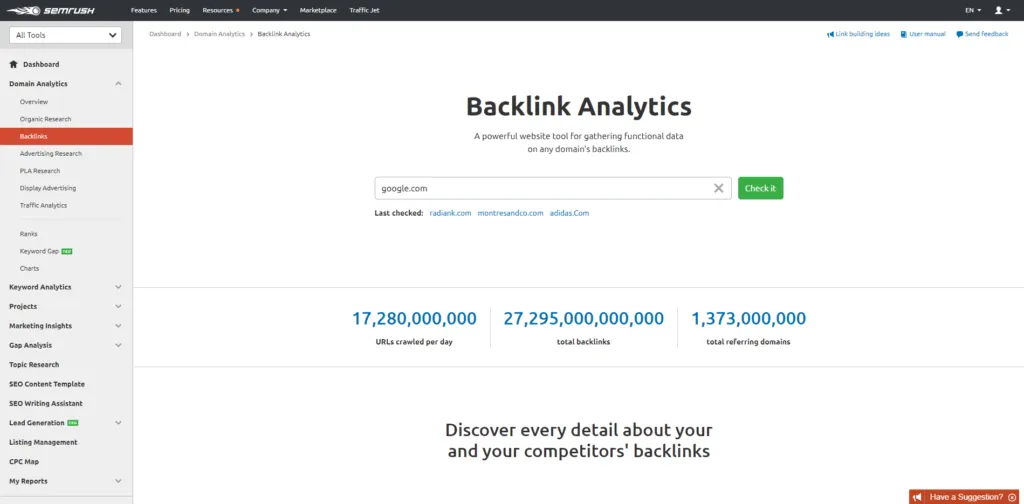Click the Dashboard breadcrumb link
The width and height of the screenshot is (1024, 504).
(x=165, y=34)
